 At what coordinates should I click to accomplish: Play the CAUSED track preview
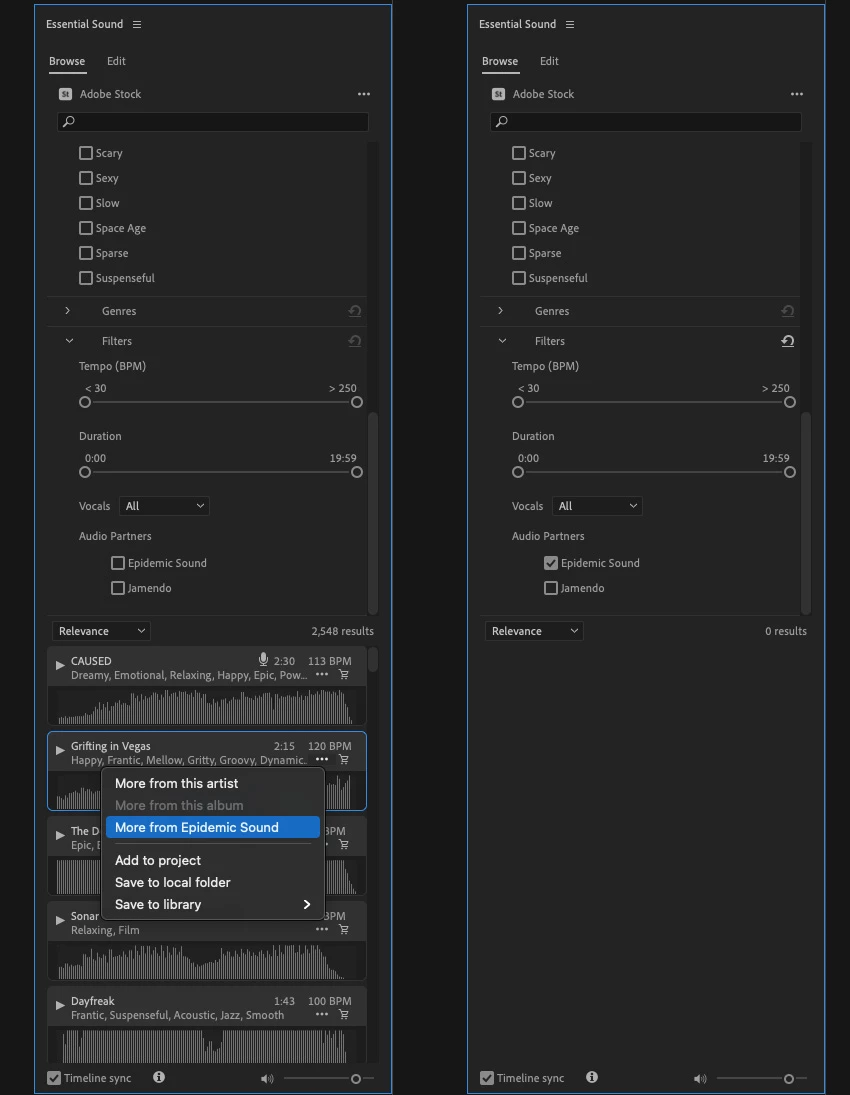[x=60, y=666]
